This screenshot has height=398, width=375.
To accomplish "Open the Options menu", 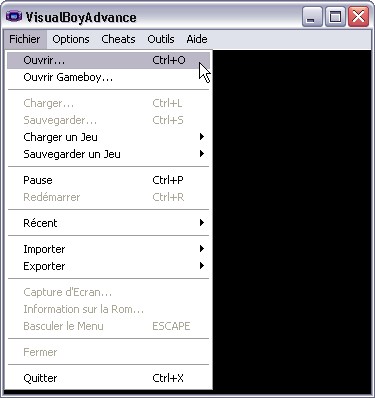I will click(x=71, y=39).
